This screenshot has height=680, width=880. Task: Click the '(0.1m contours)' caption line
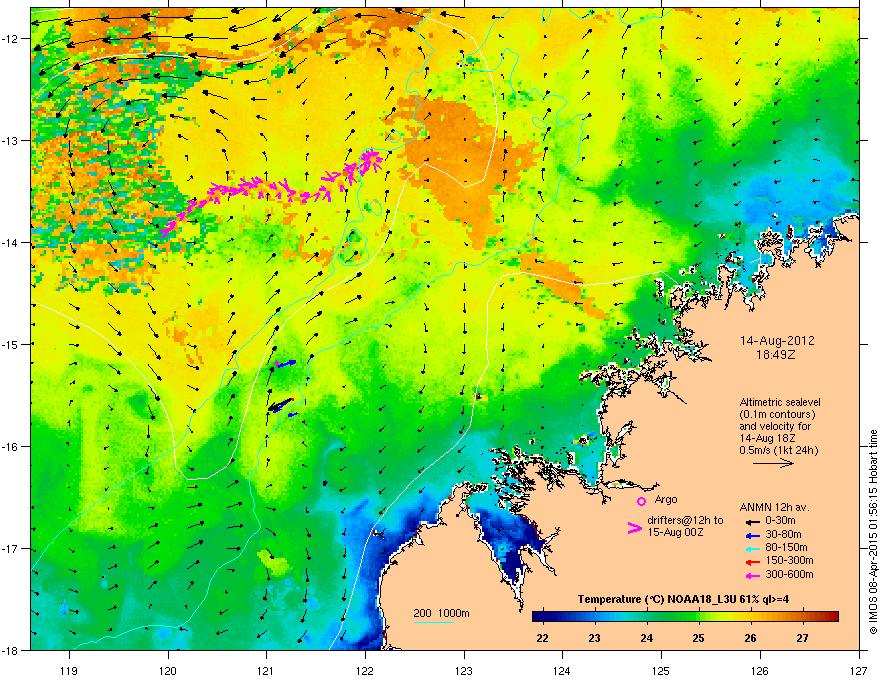(x=778, y=415)
